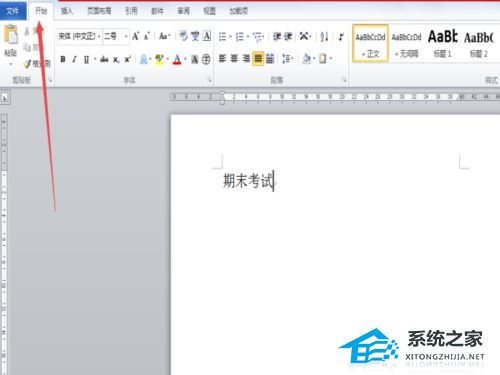The width and height of the screenshot is (500, 375).
Task: Apply the red font color
Action: pyautogui.click(x=177, y=60)
